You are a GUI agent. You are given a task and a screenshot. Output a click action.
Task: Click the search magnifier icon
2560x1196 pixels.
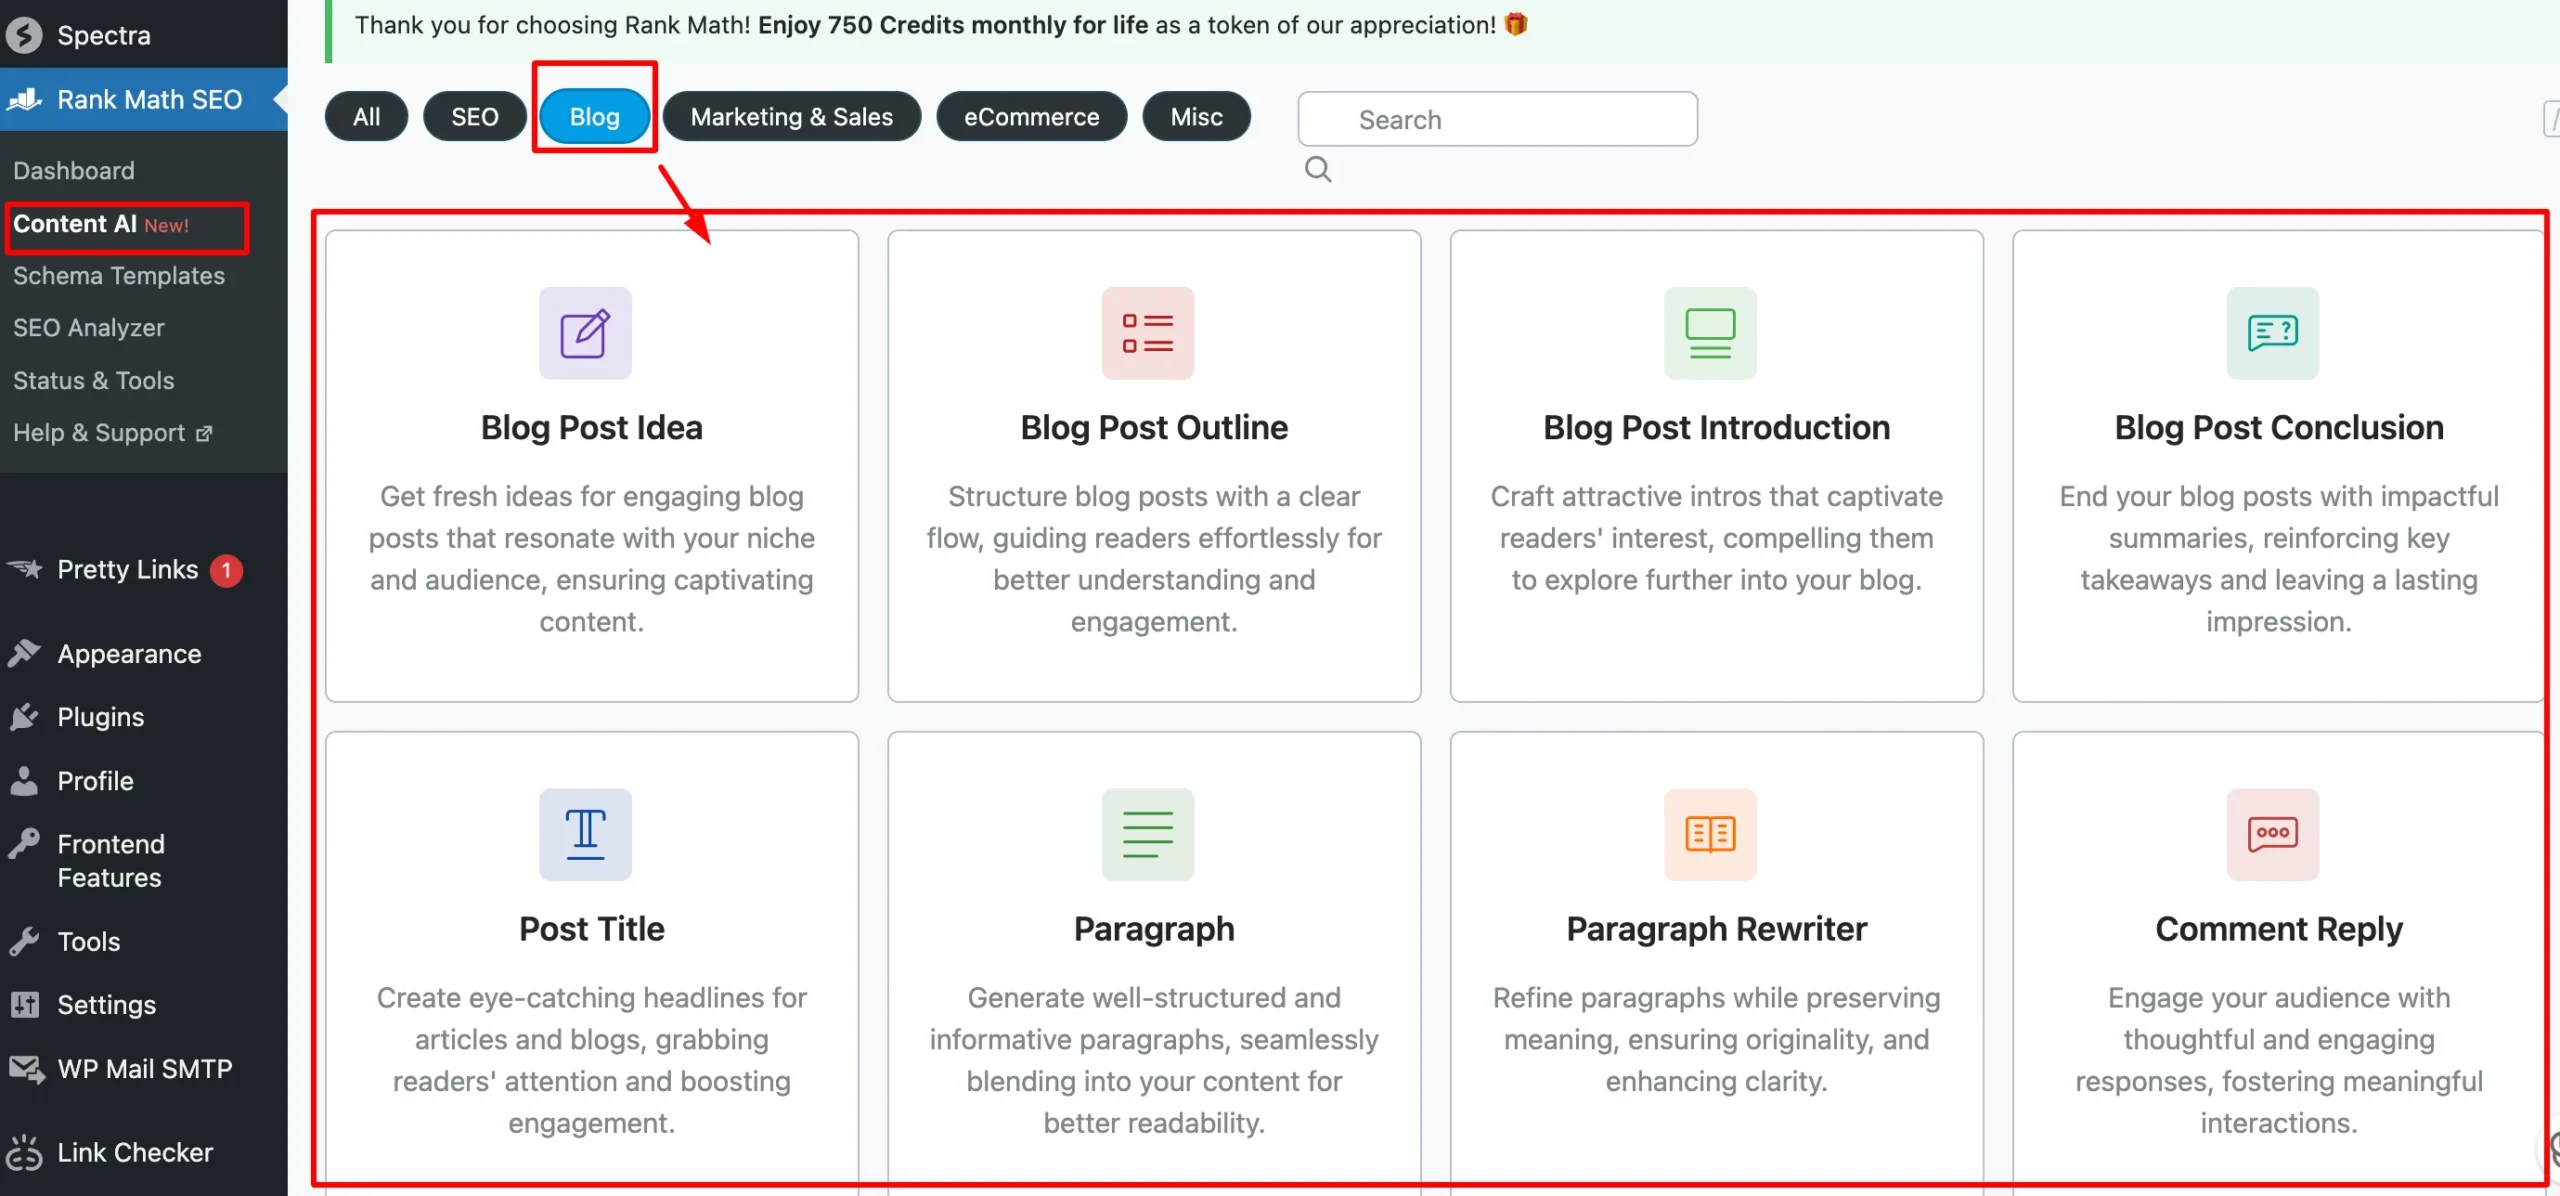click(x=1318, y=169)
